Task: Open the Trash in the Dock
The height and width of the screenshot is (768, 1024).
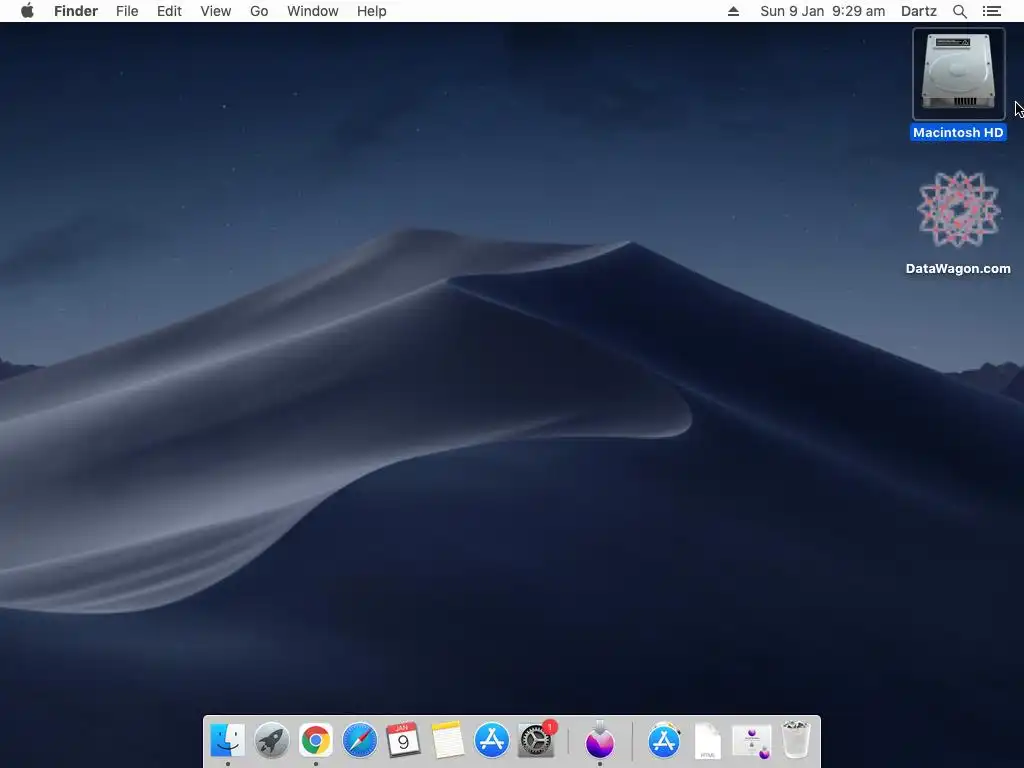Action: click(795, 740)
